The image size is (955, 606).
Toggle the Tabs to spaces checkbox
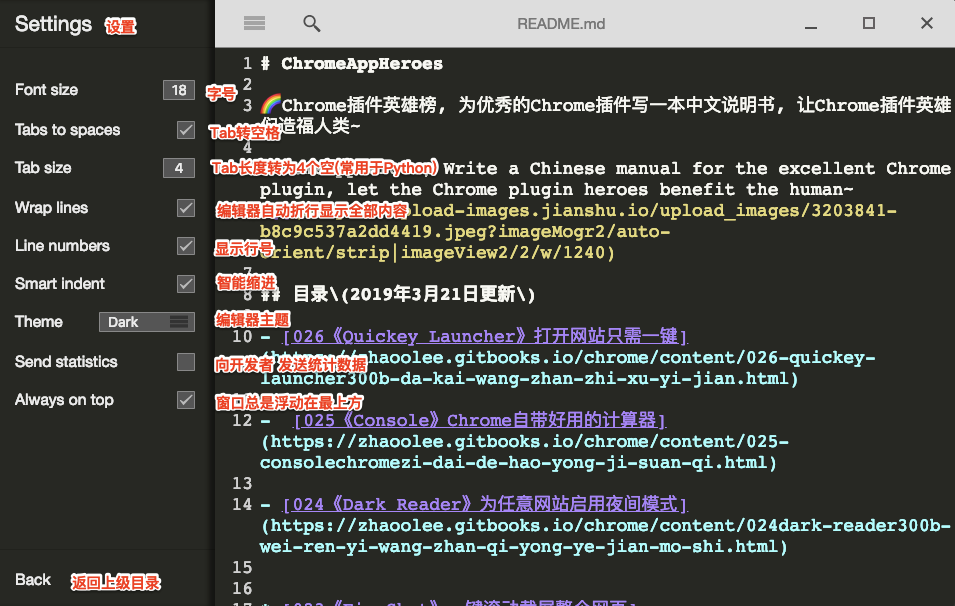[186, 130]
